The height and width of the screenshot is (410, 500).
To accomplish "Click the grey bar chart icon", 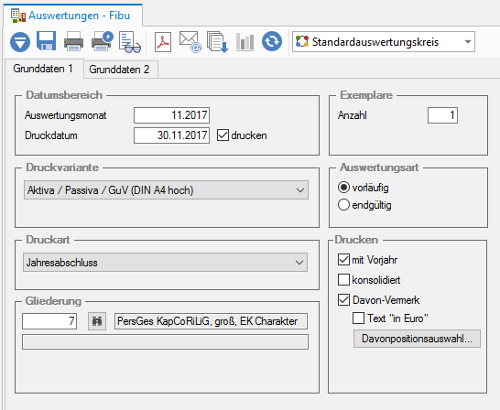I will click(x=245, y=42).
